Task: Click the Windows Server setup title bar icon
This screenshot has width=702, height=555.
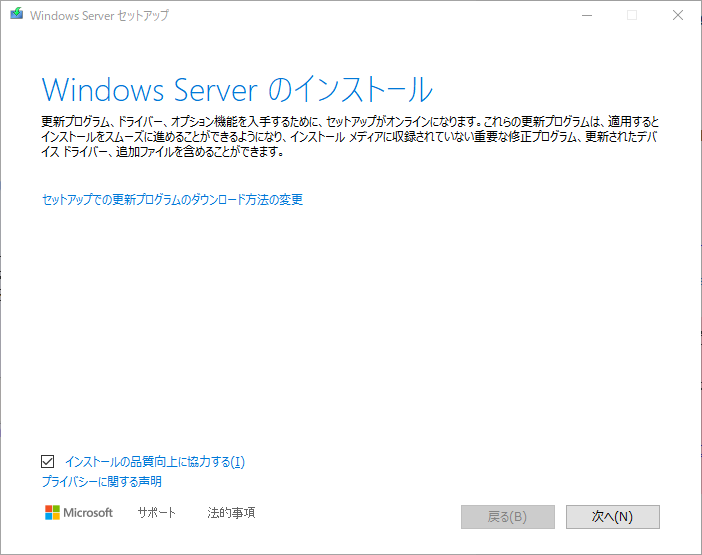Action: tap(17, 14)
